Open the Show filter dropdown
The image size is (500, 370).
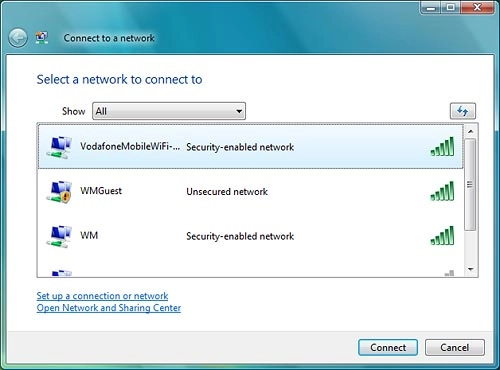(169, 111)
